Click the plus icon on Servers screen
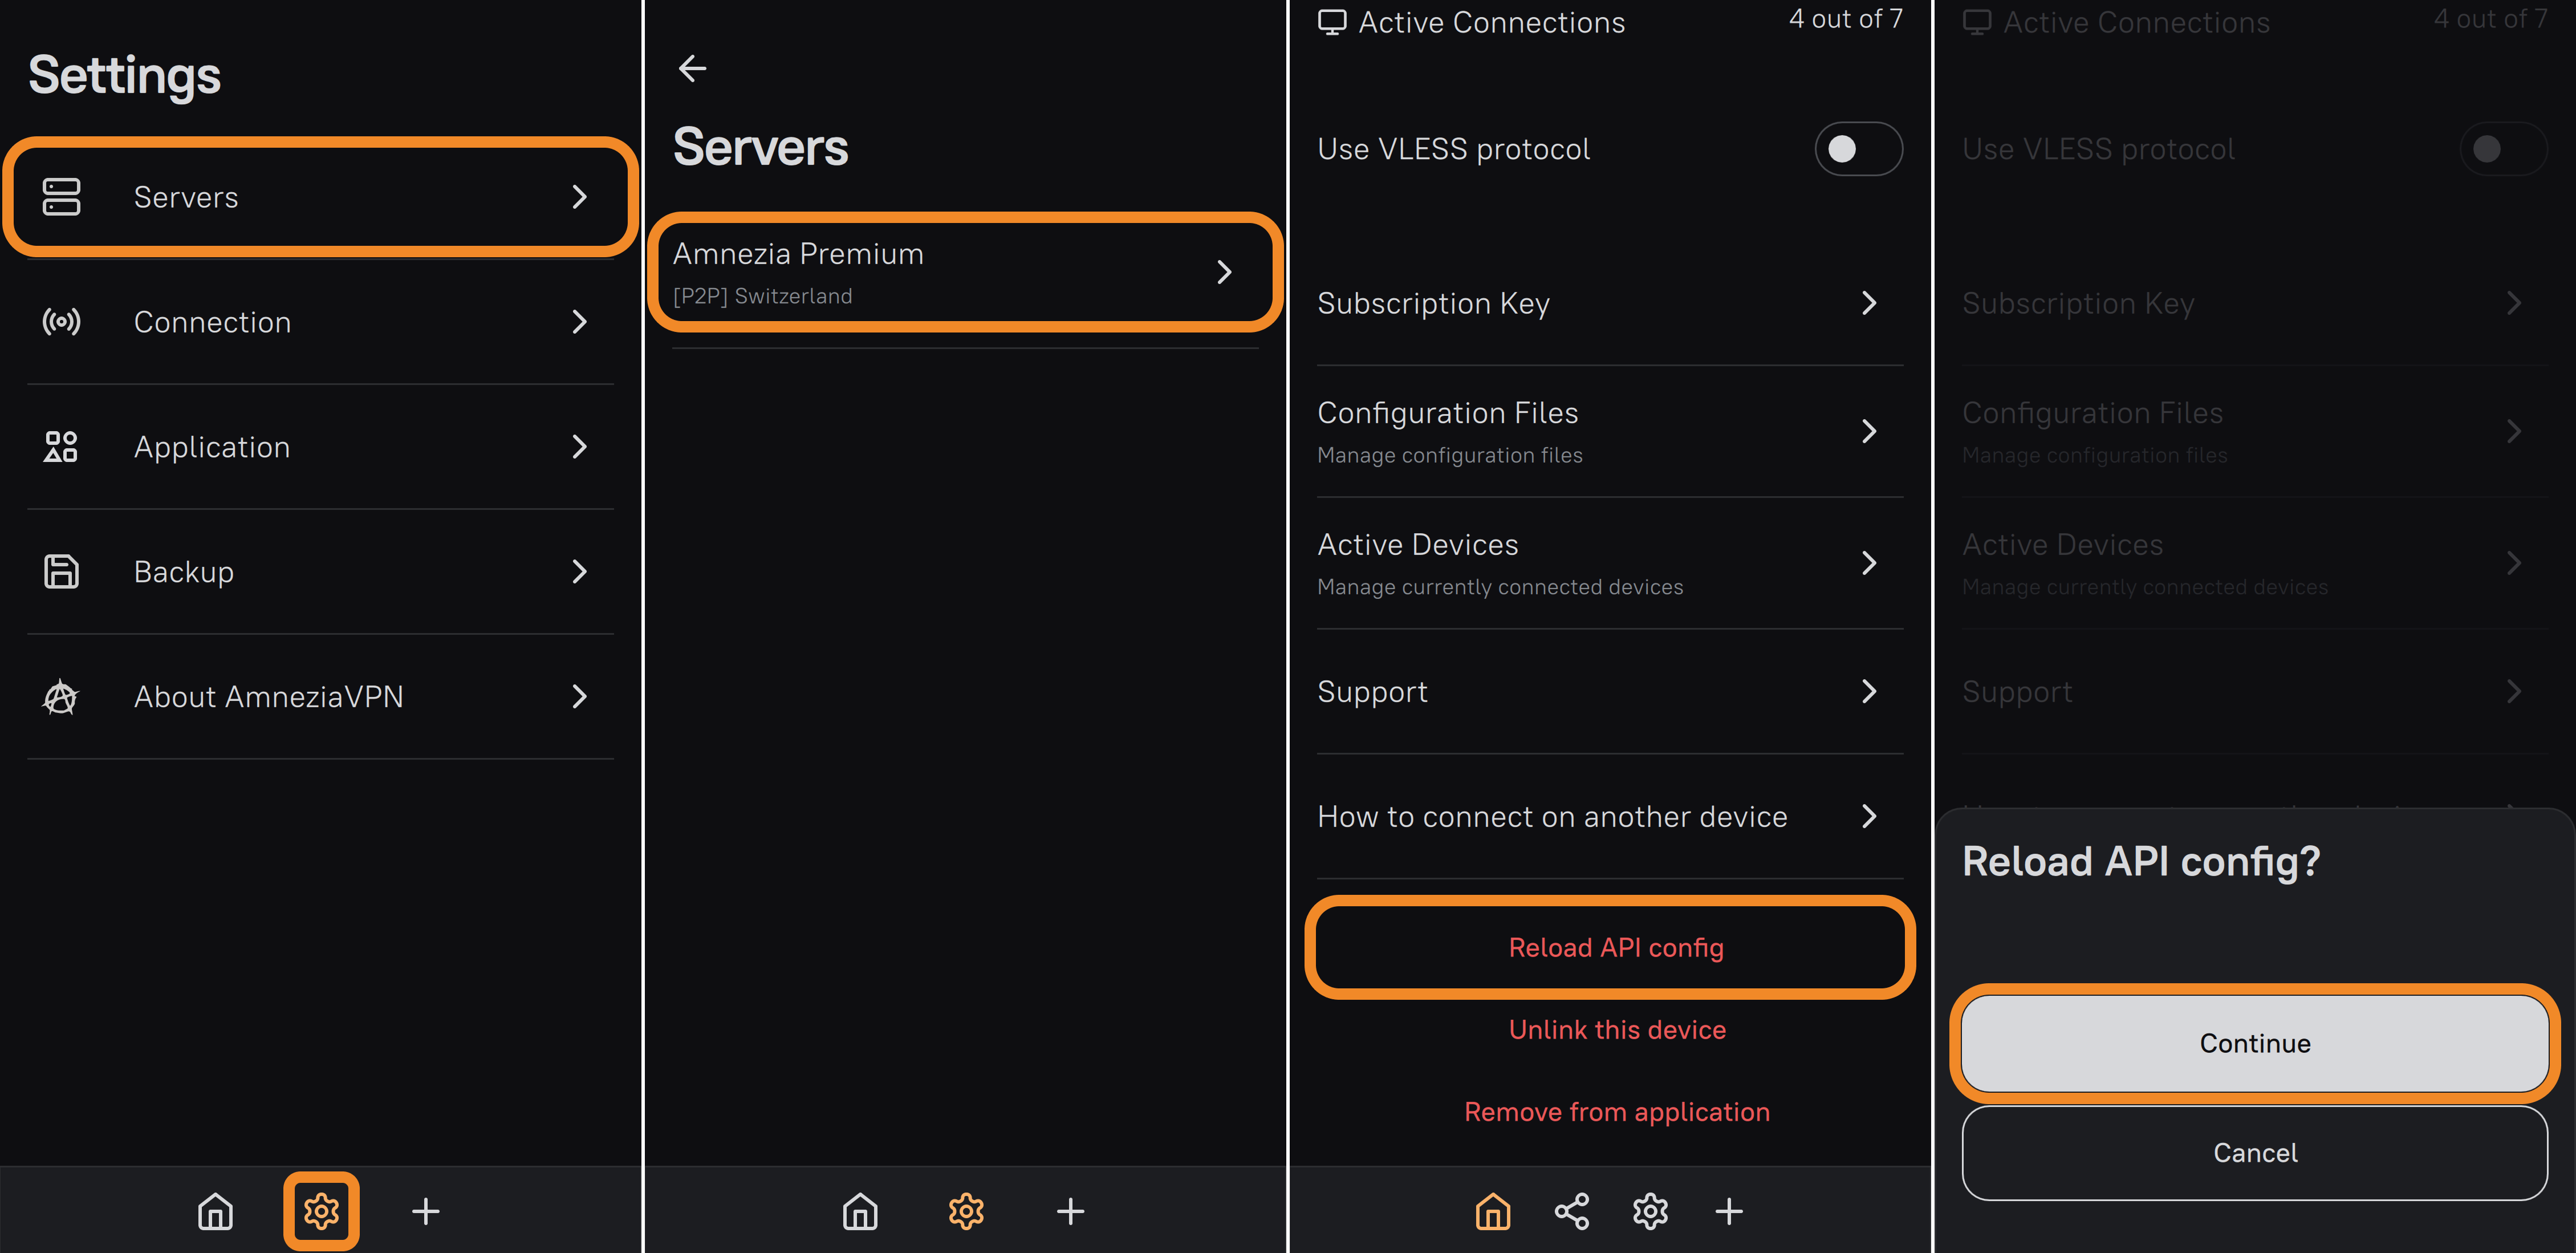 (1070, 1211)
